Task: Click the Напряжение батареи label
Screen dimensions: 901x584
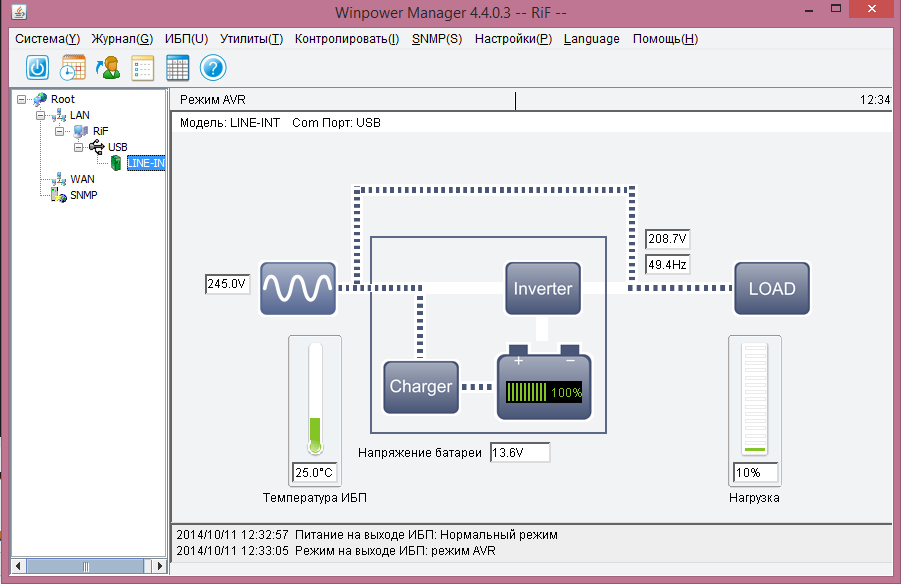Action: (419, 453)
